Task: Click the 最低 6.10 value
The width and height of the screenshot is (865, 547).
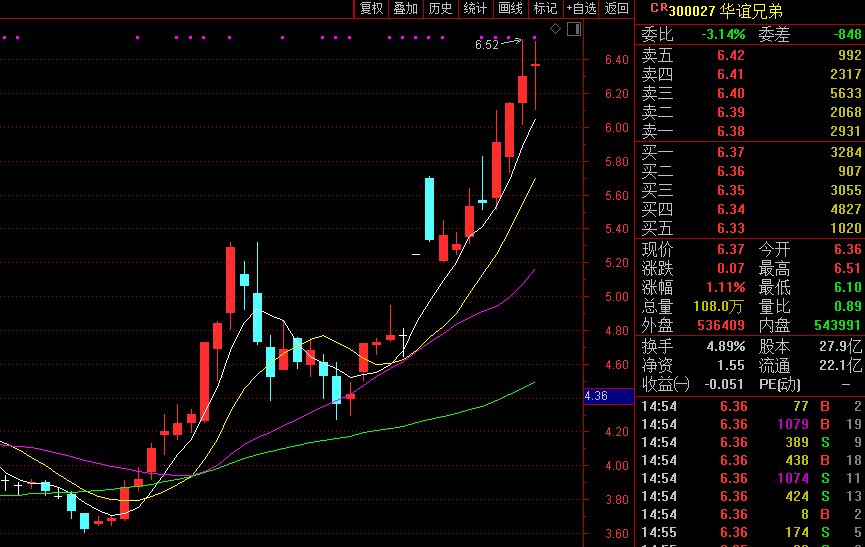Action: (848, 287)
